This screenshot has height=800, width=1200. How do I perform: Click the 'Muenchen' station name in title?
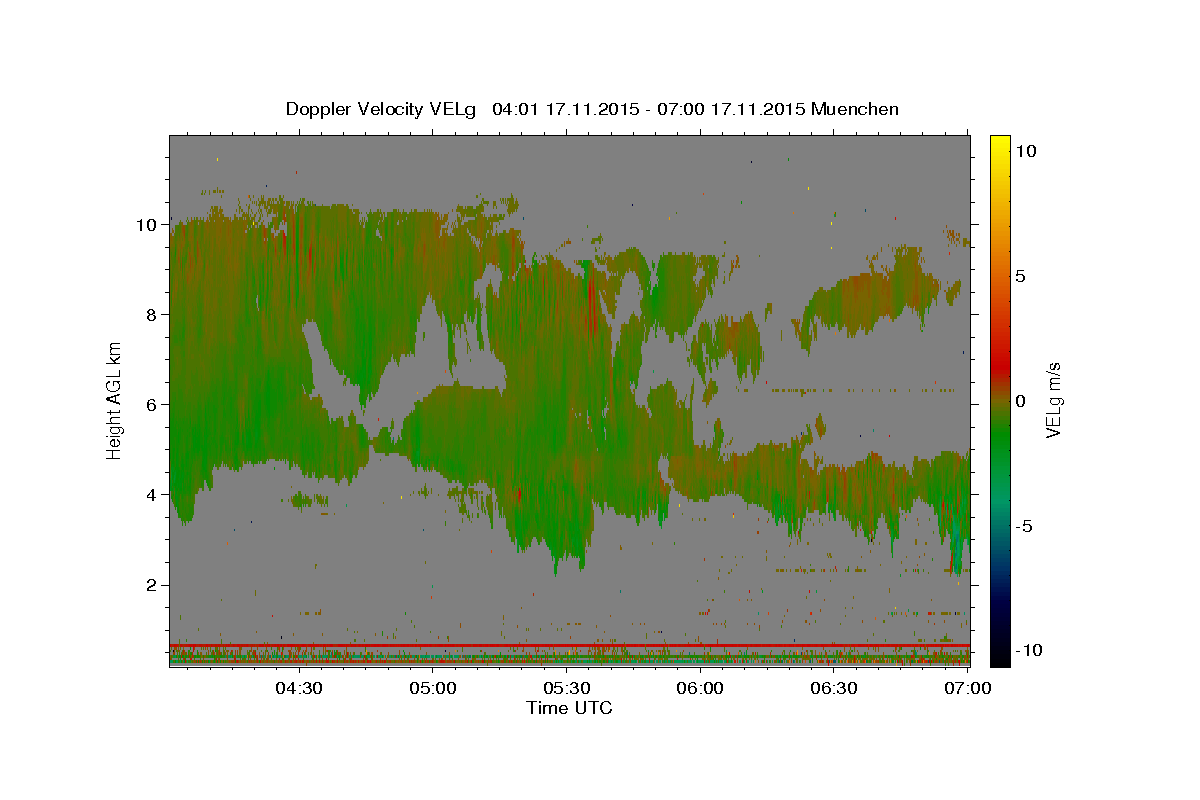point(855,109)
